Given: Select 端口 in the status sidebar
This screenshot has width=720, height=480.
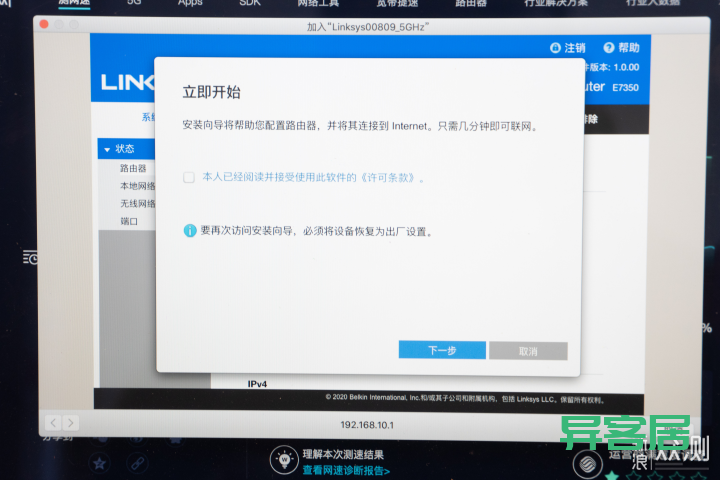Looking at the screenshot, I should [129, 221].
